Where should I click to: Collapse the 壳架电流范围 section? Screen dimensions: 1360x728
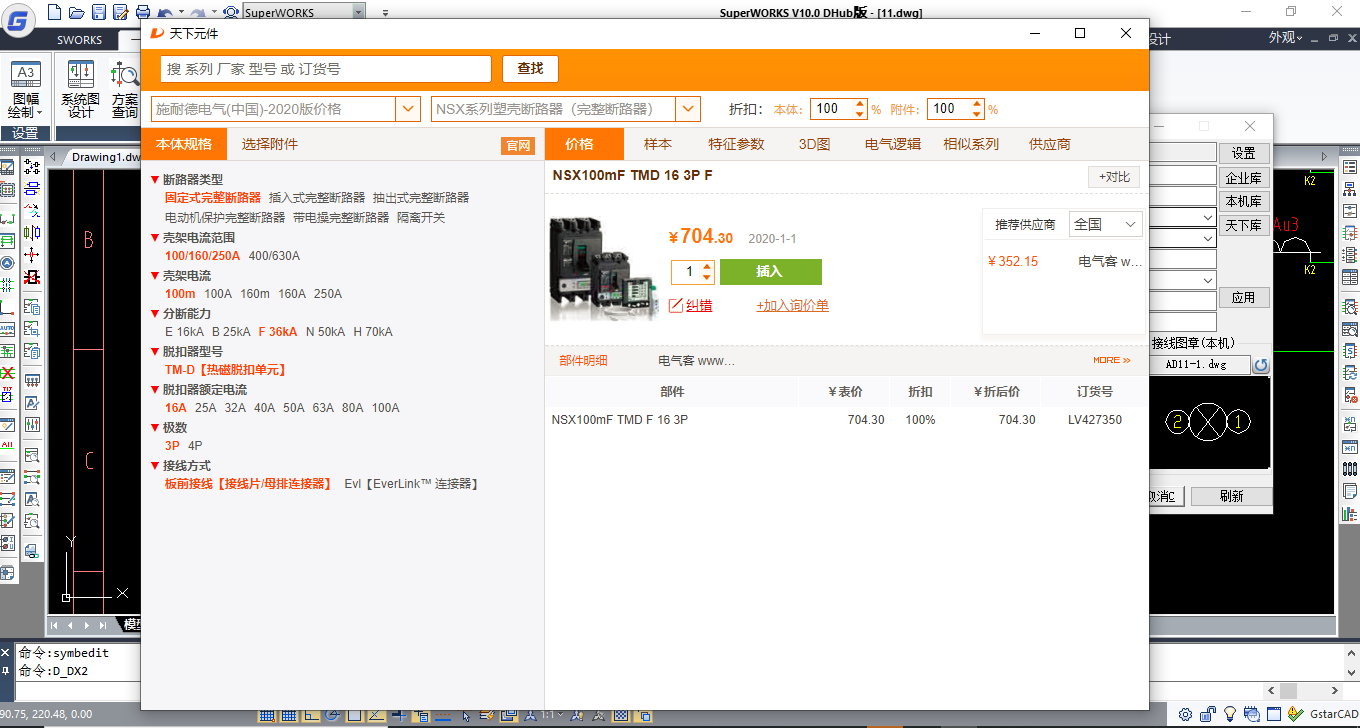click(x=155, y=238)
